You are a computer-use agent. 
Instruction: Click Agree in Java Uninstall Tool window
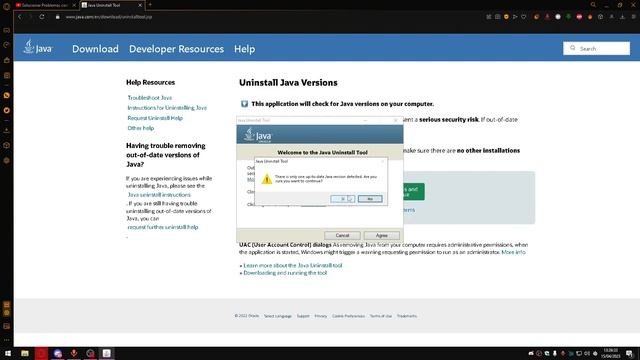(382, 236)
